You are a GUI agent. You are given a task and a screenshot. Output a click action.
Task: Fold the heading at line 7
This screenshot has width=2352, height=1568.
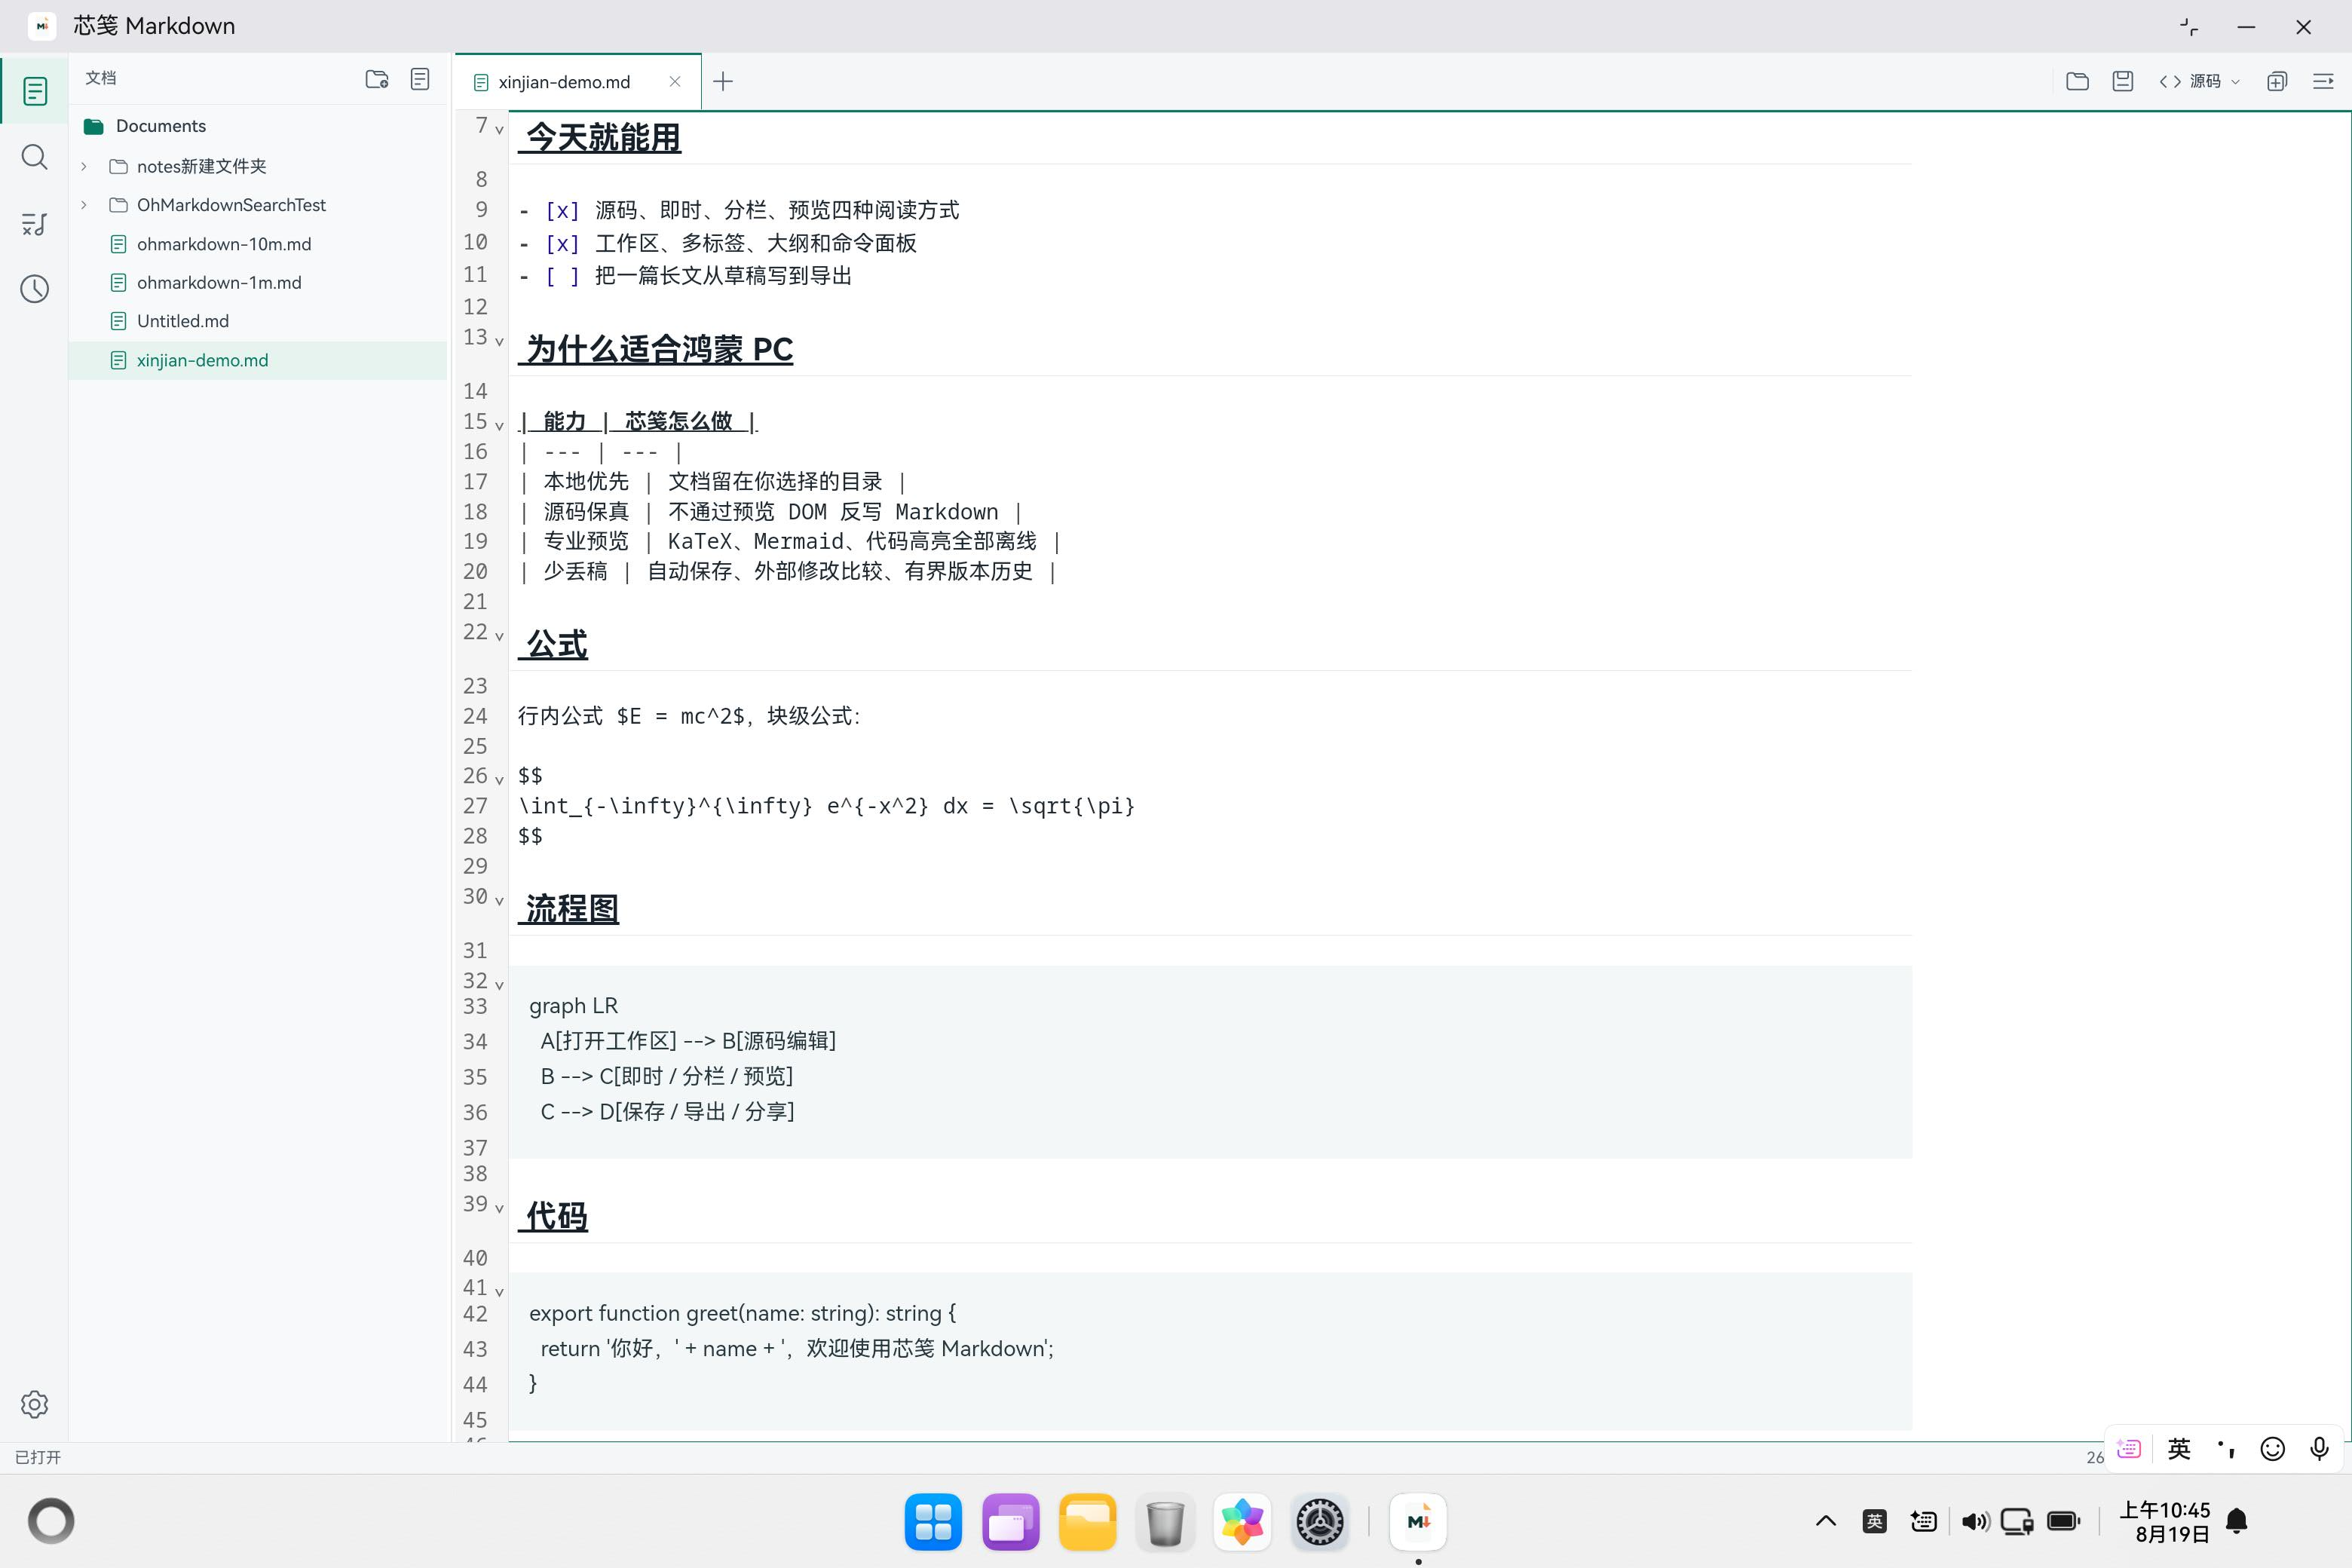pos(499,130)
